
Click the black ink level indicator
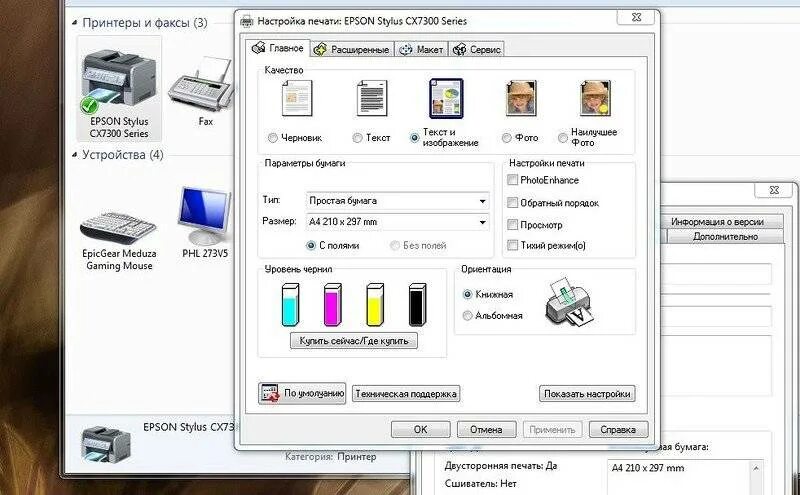click(x=417, y=305)
